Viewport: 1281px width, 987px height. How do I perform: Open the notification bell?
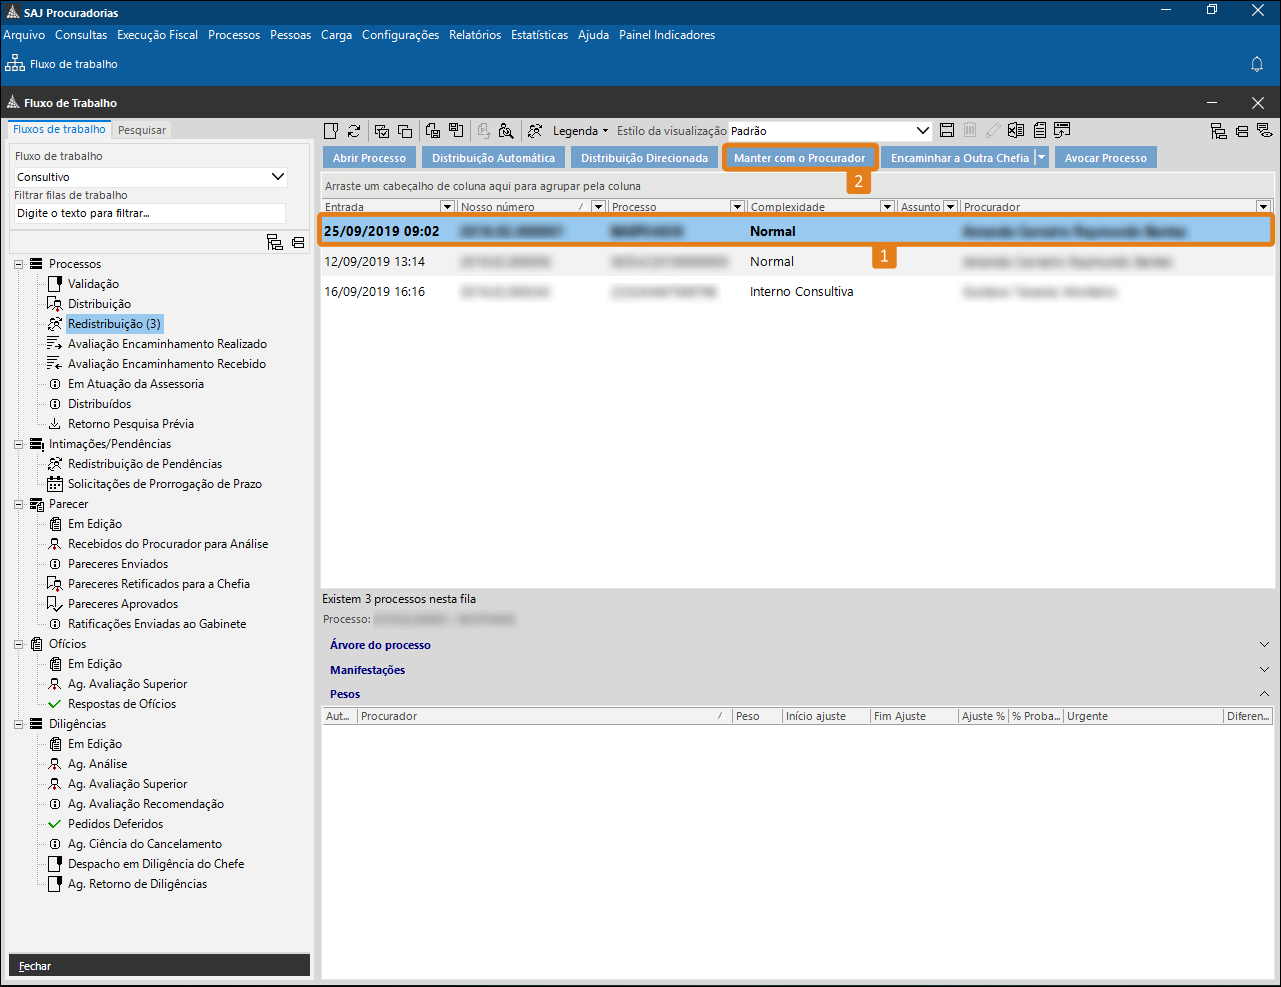tap(1257, 64)
